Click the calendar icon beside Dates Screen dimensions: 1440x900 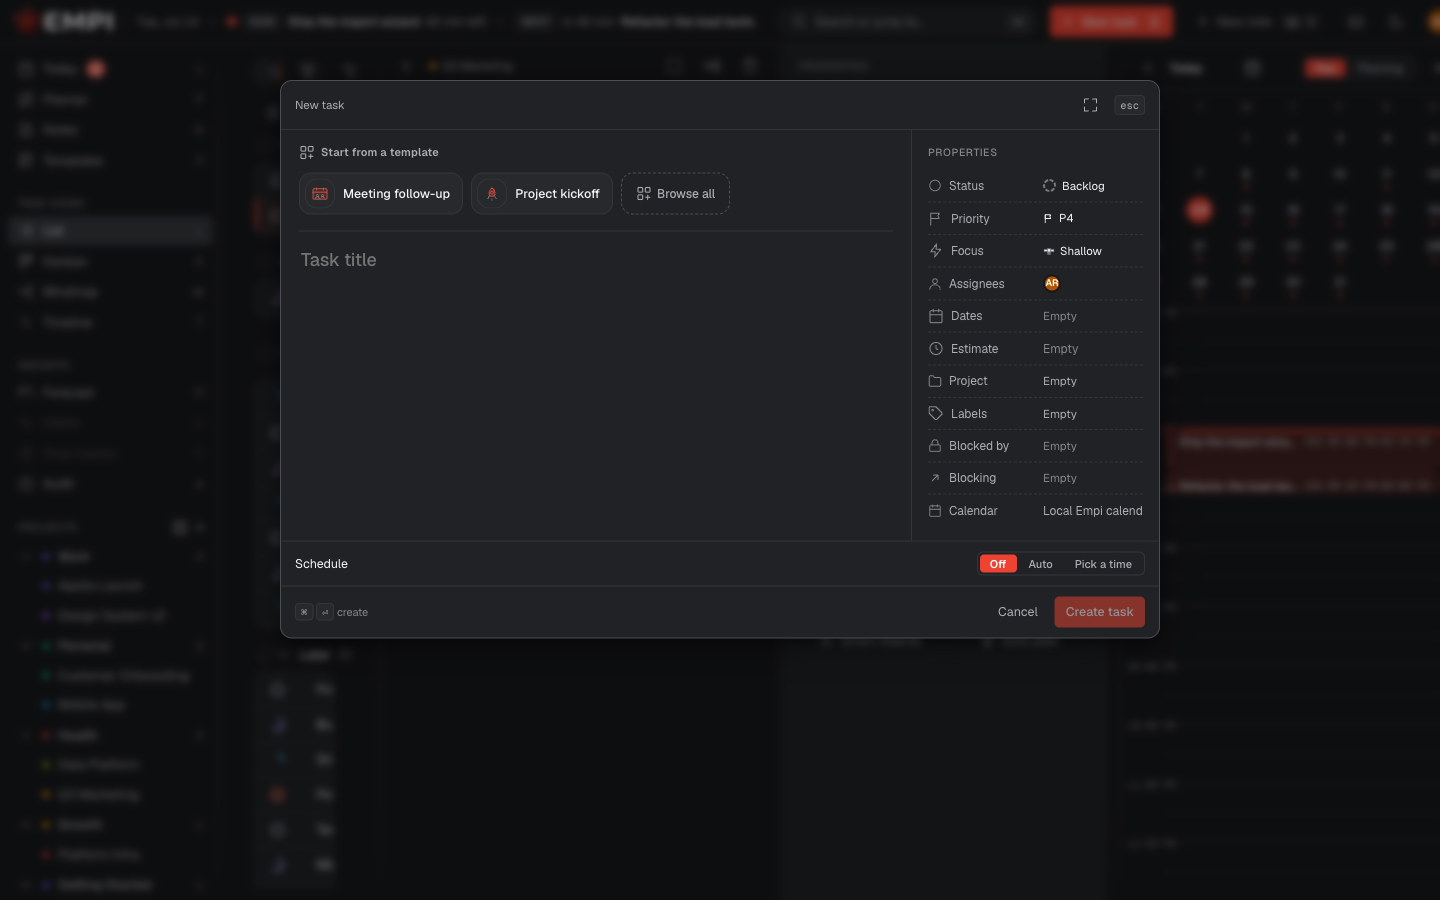point(935,316)
